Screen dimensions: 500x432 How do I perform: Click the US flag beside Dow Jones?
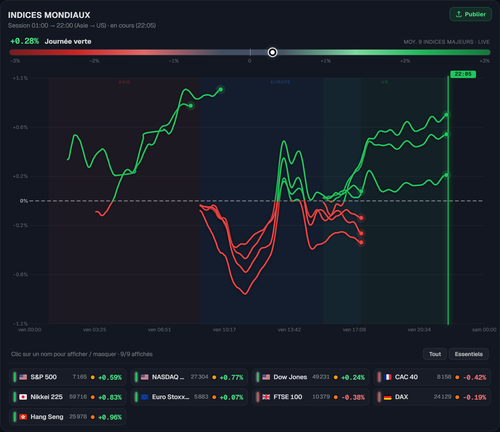point(266,377)
